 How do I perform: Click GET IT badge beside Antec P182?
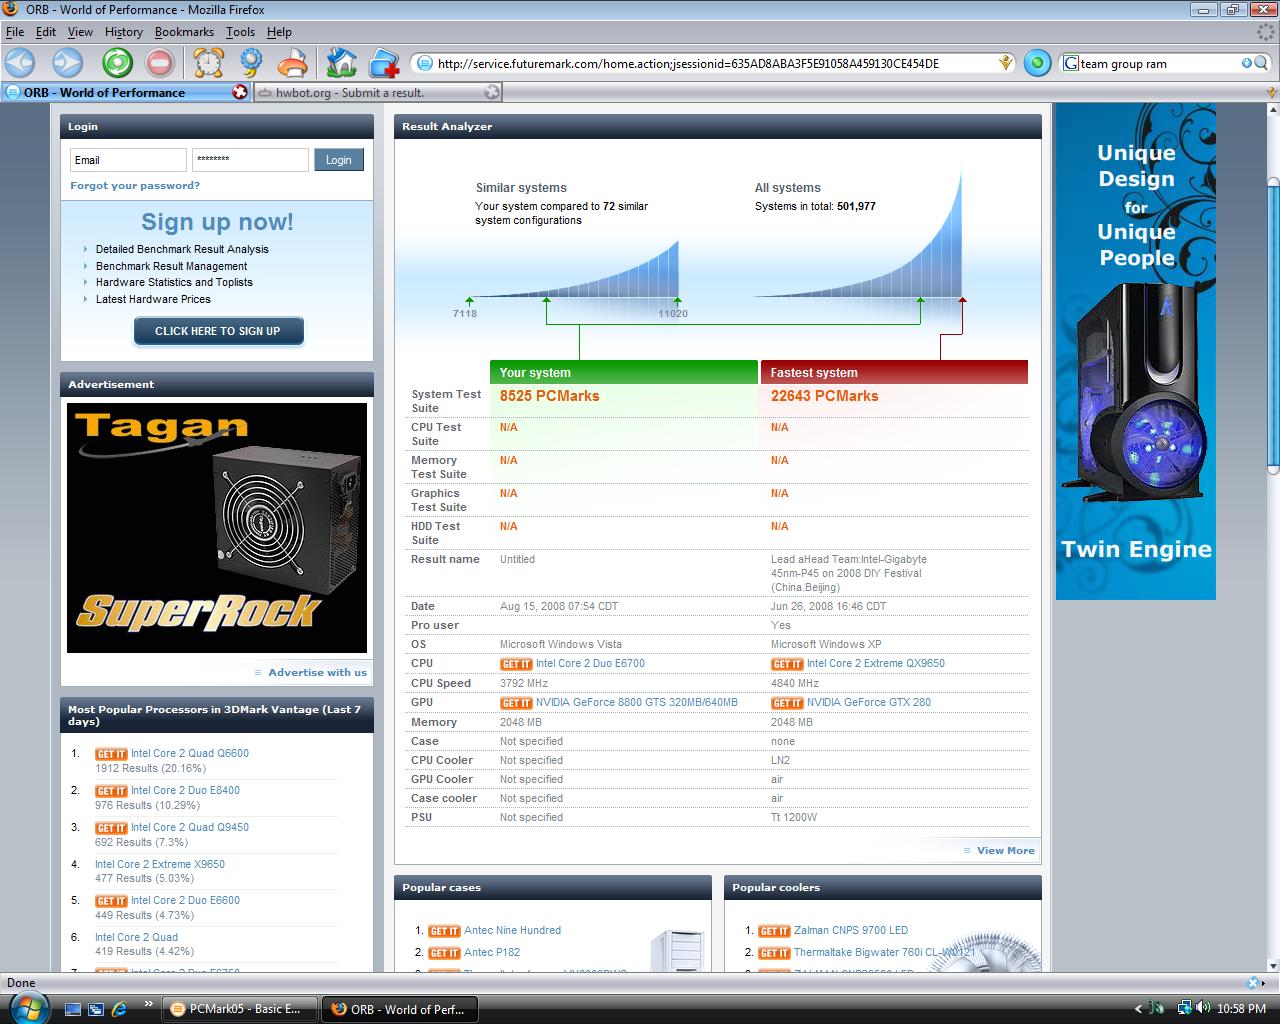(x=444, y=953)
